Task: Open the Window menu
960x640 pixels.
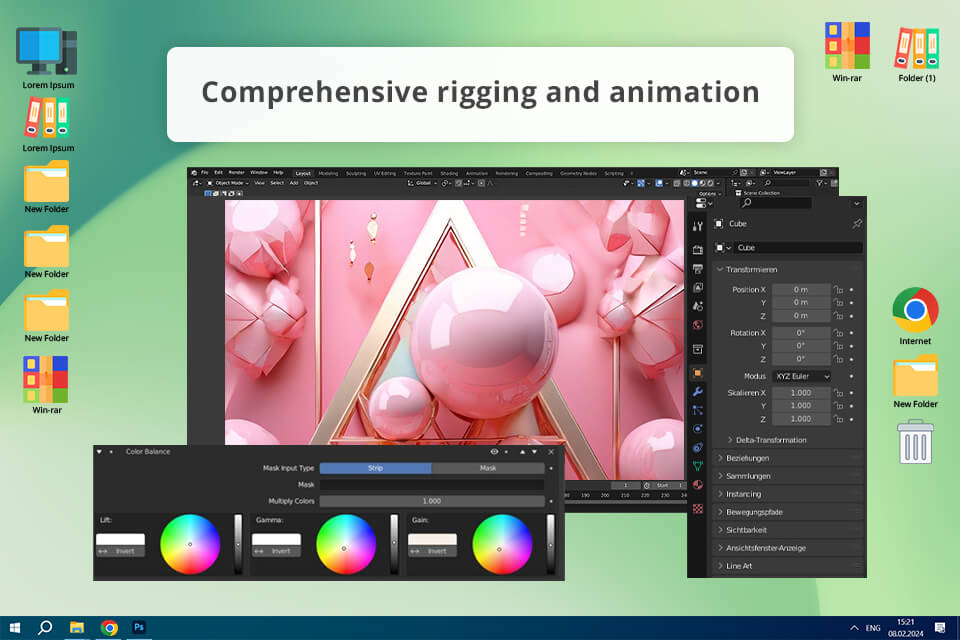Action: tap(258, 173)
